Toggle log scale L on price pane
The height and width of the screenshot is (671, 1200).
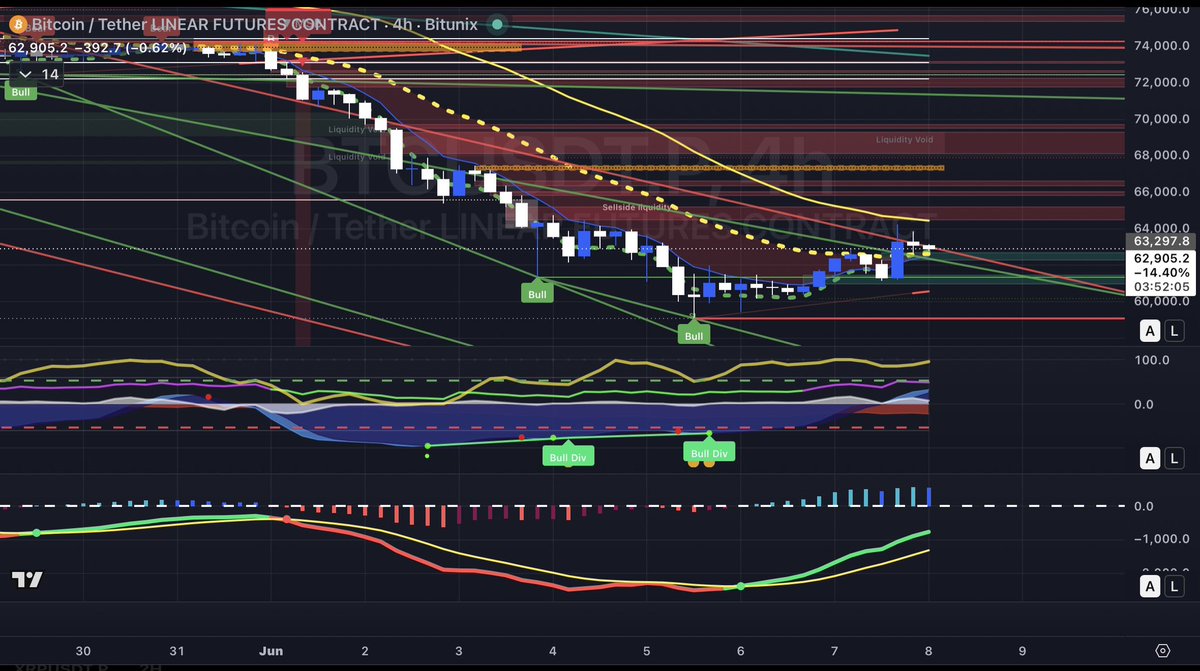pos(1174,331)
